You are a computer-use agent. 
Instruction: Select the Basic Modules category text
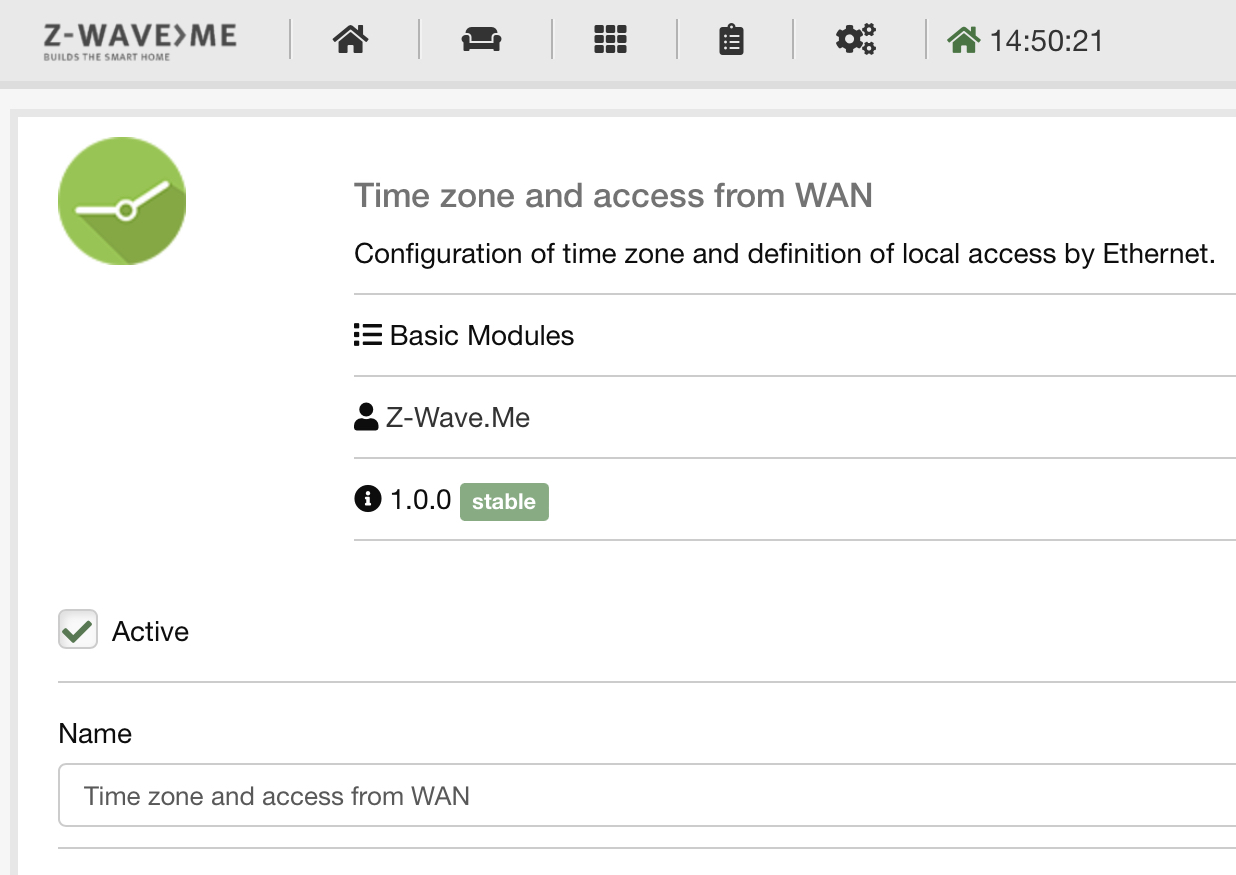click(482, 335)
